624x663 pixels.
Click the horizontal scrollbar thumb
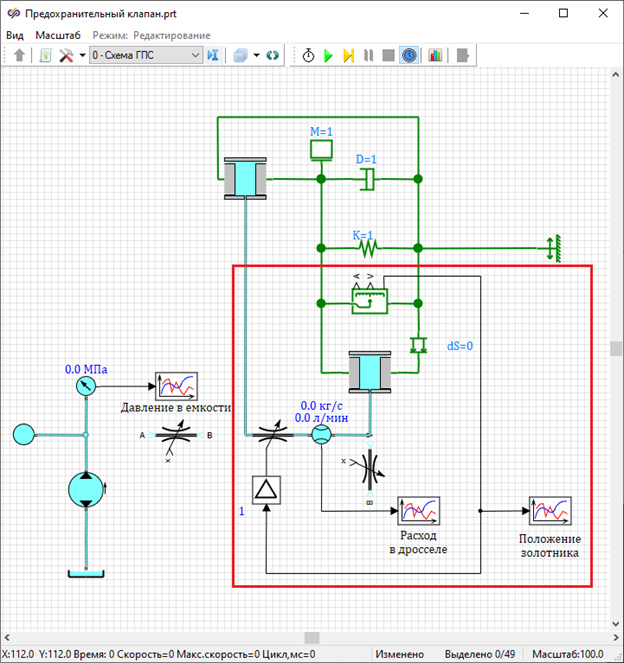(313, 637)
